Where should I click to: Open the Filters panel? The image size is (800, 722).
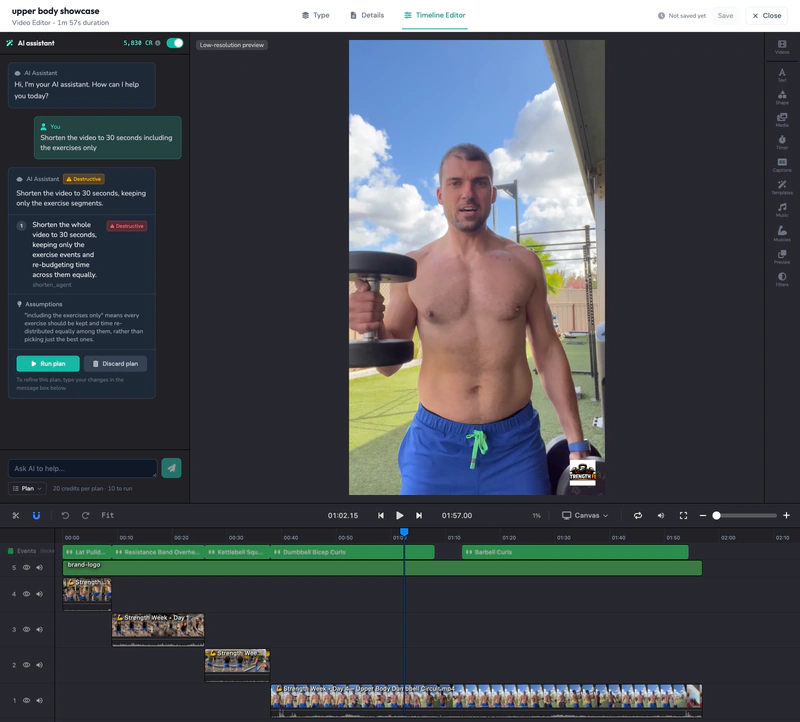click(782, 279)
